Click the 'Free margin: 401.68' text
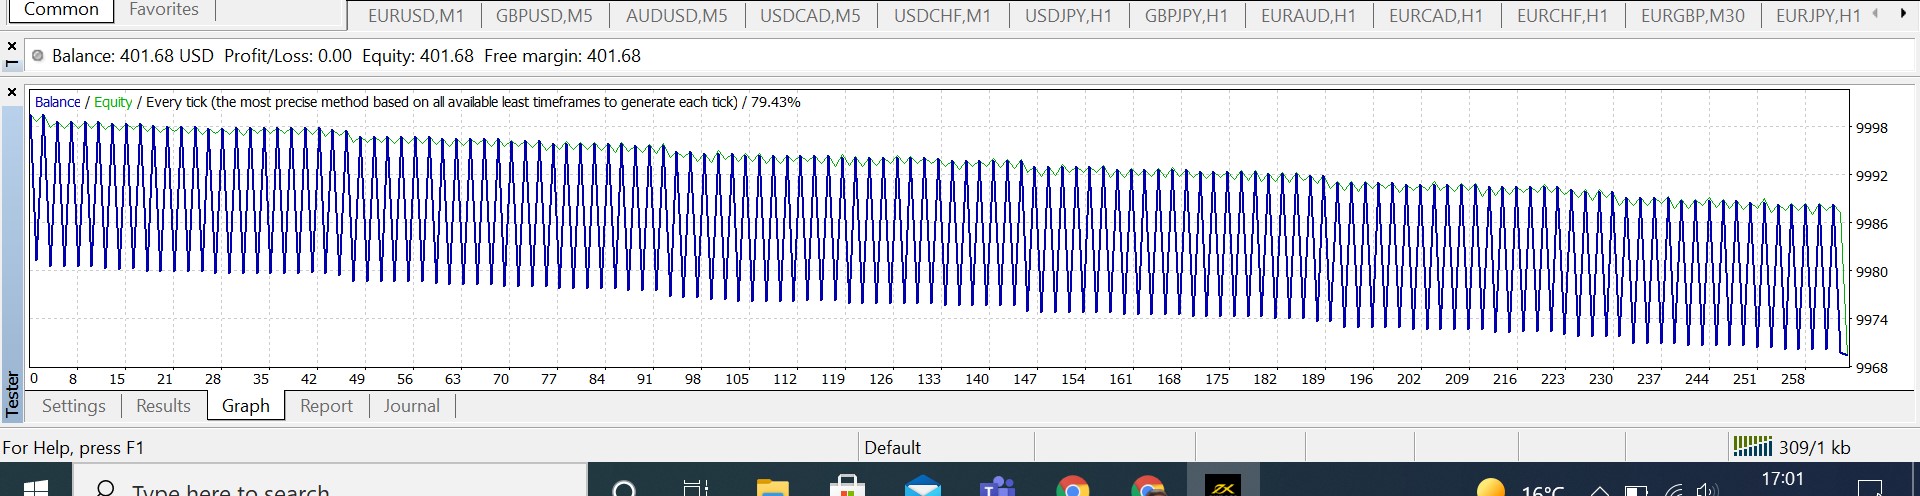The width and height of the screenshot is (1920, 496). 562,56
